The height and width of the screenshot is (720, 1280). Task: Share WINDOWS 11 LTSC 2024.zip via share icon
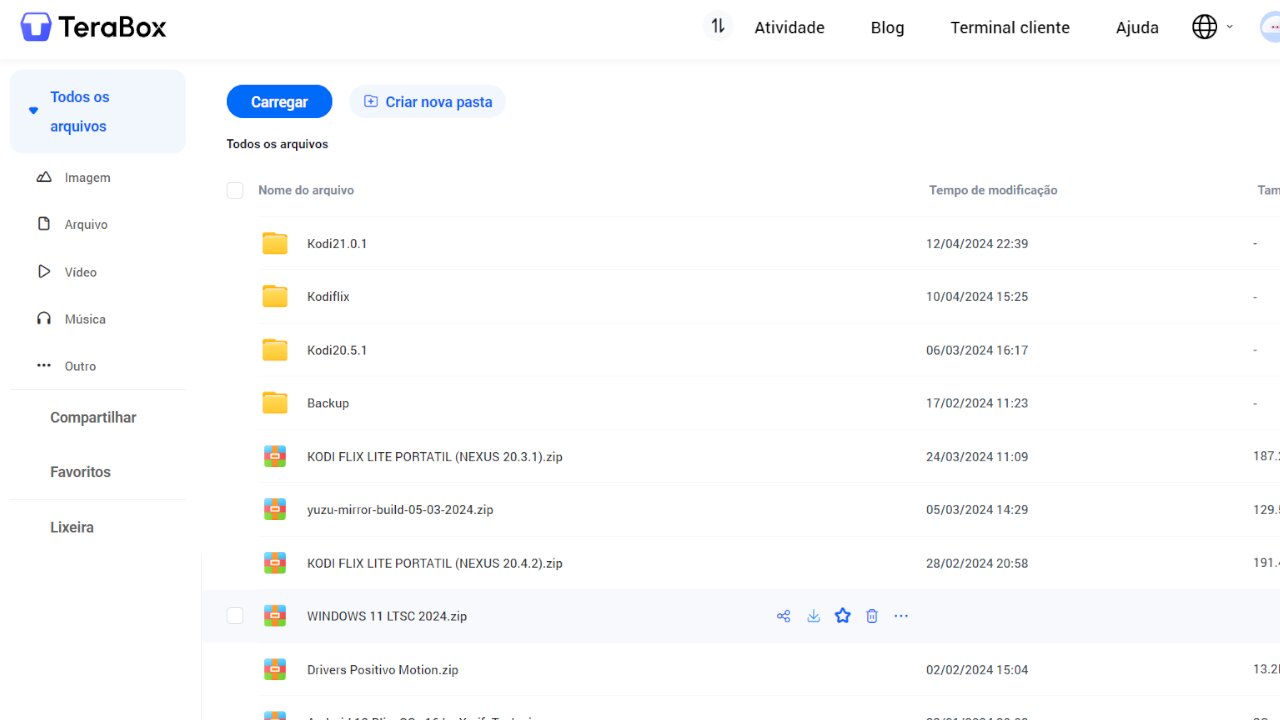click(784, 616)
